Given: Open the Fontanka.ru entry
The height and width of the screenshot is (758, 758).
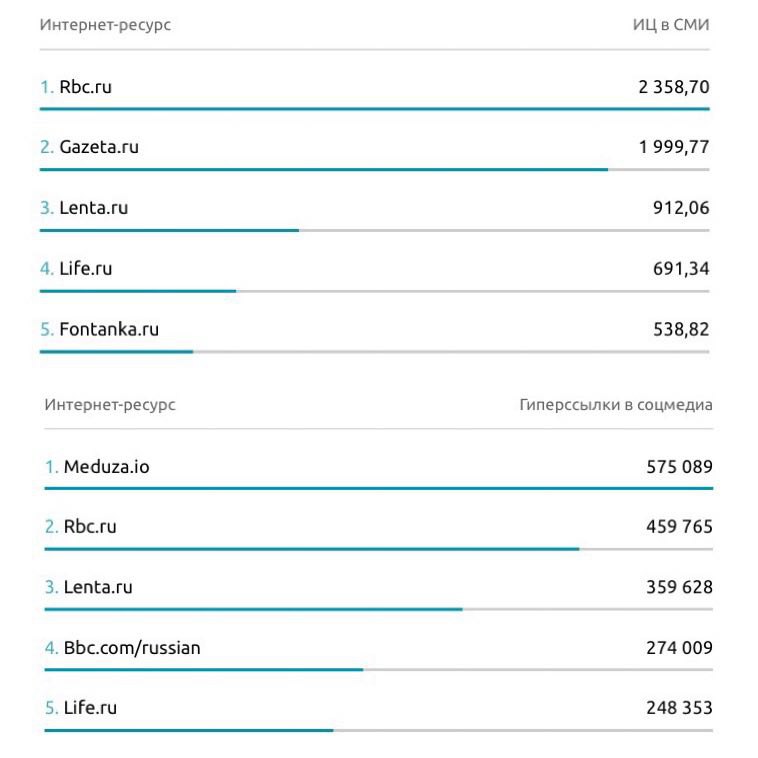Looking at the screenshot, I should [108, 329].
